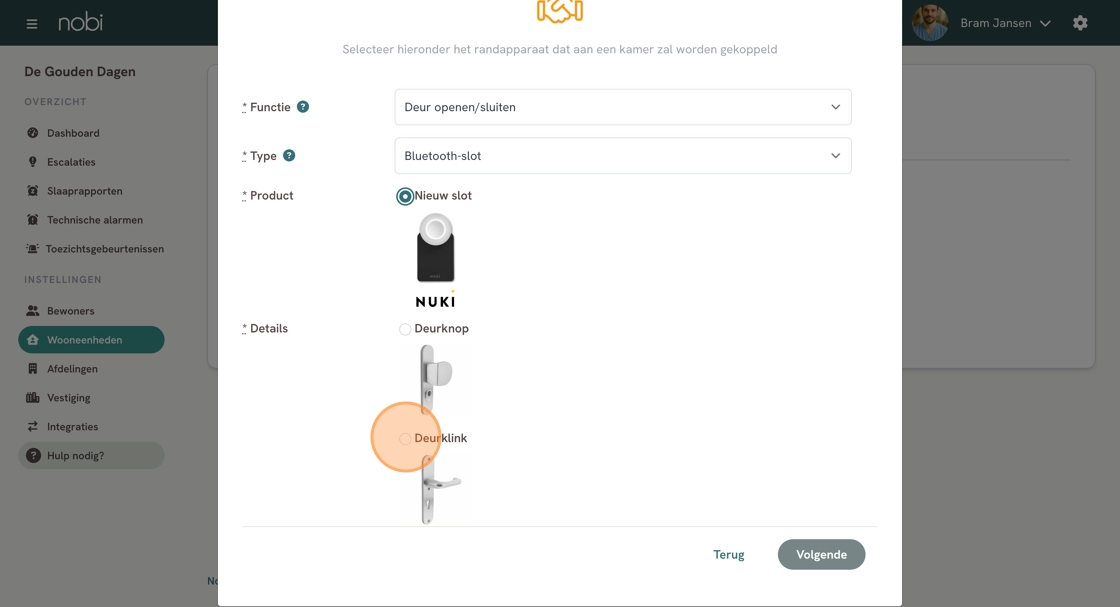Click the Hulp nodig? button
The width and height of the screenshot is (1120, 607).
tap(91, 456)
